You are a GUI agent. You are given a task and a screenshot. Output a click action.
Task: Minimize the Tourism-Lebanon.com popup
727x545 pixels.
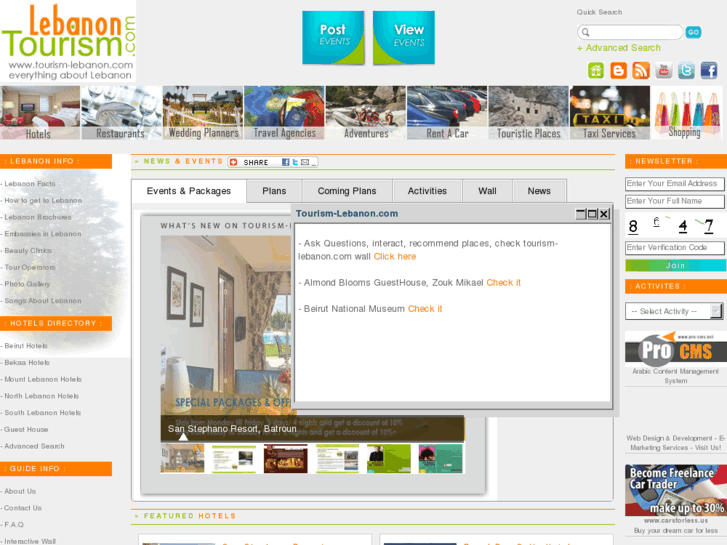[581, 214]
